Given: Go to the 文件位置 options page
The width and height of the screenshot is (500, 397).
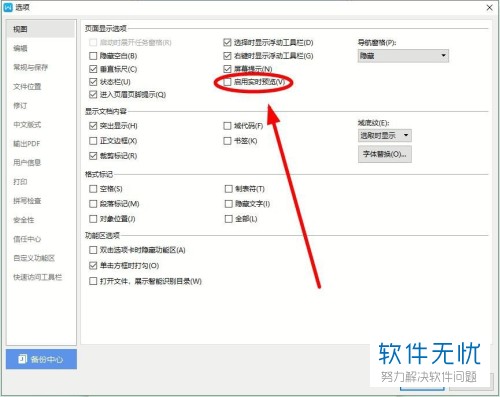Looking at the screenshot, I should tap(27, 87).
